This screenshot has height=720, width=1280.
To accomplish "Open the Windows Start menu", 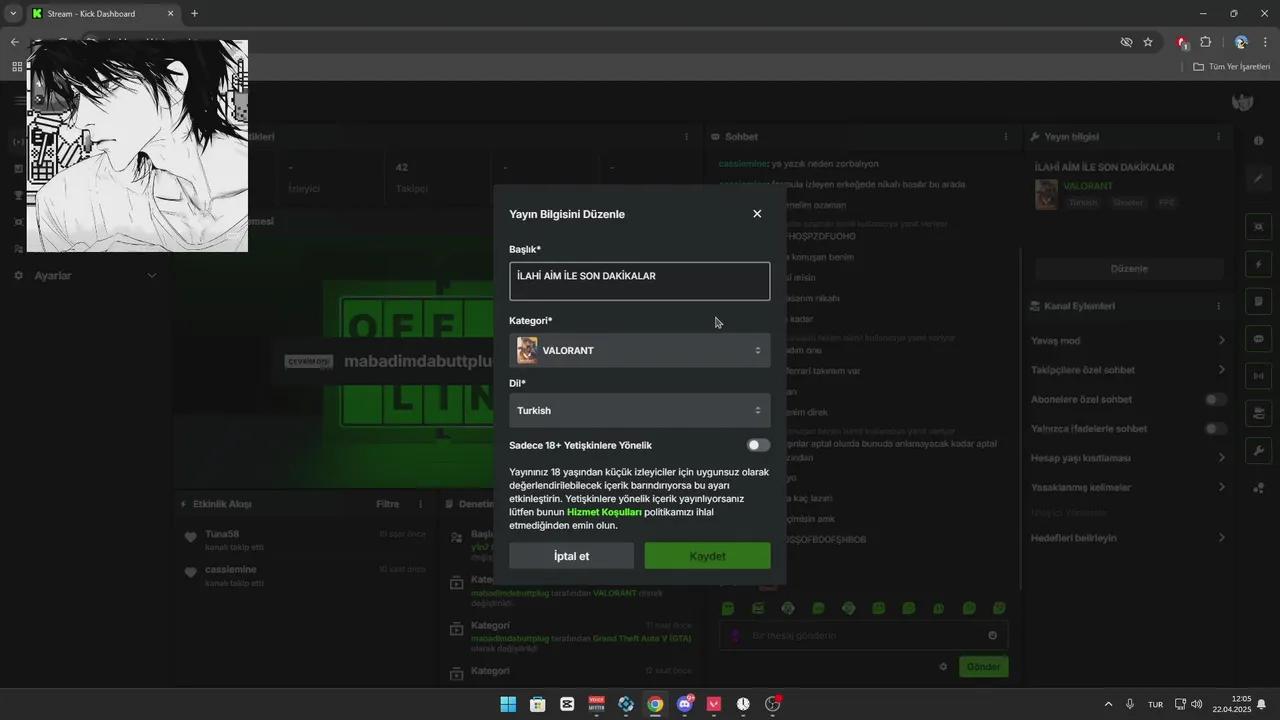I will coord(508,704).
